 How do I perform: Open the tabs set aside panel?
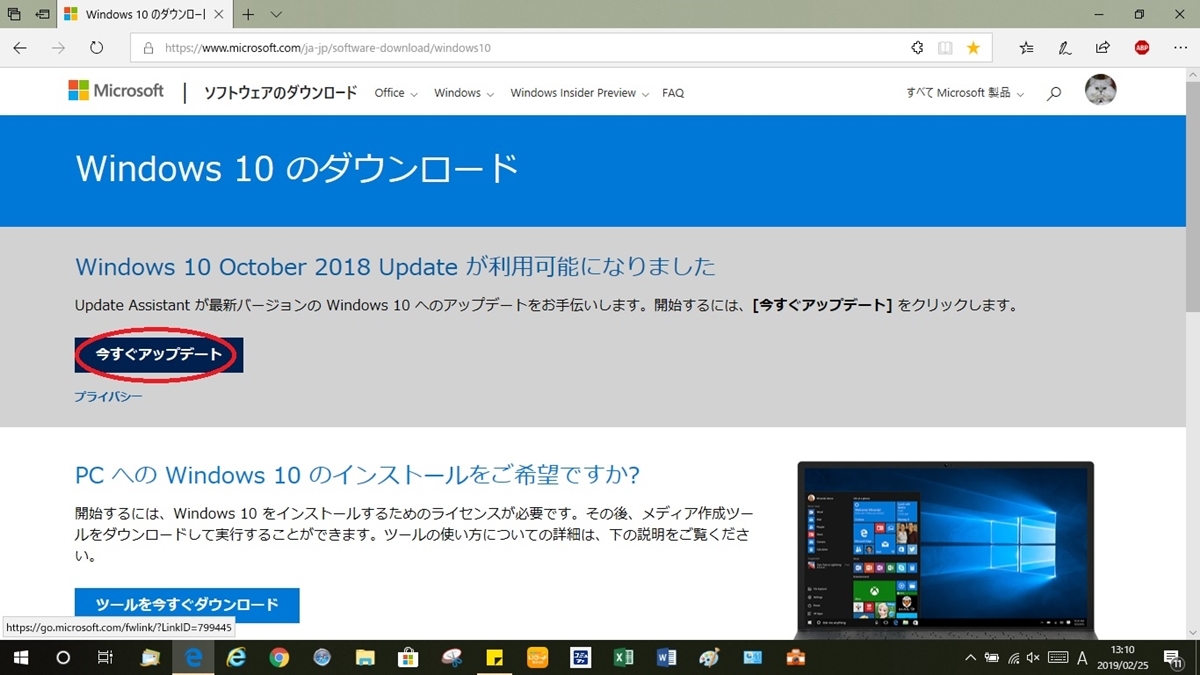click(14, 14)
